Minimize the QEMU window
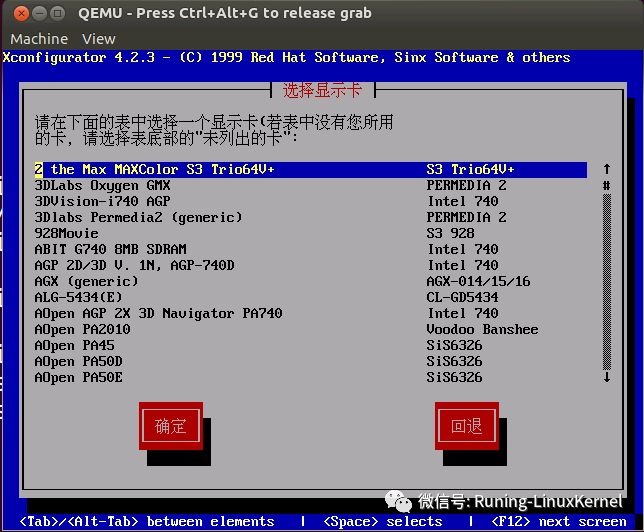644x532 pixels. (39, 14)
